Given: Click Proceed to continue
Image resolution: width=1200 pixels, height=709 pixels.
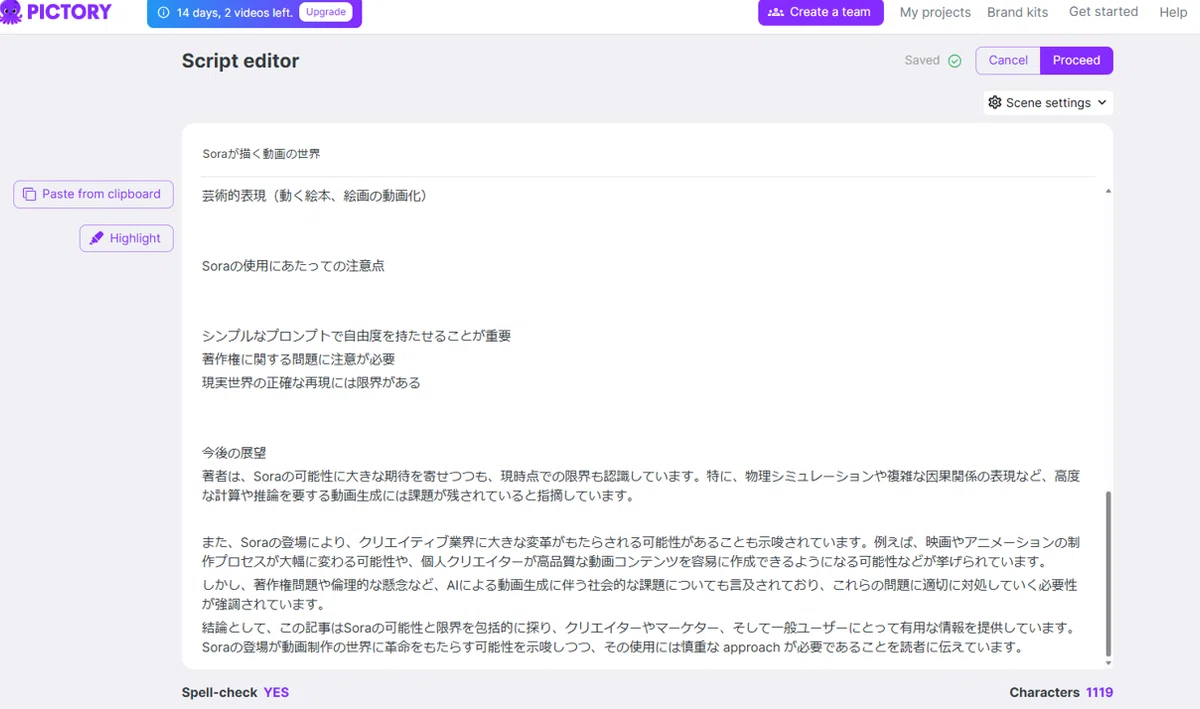Looking at the screenshot, I should 1076,60.
